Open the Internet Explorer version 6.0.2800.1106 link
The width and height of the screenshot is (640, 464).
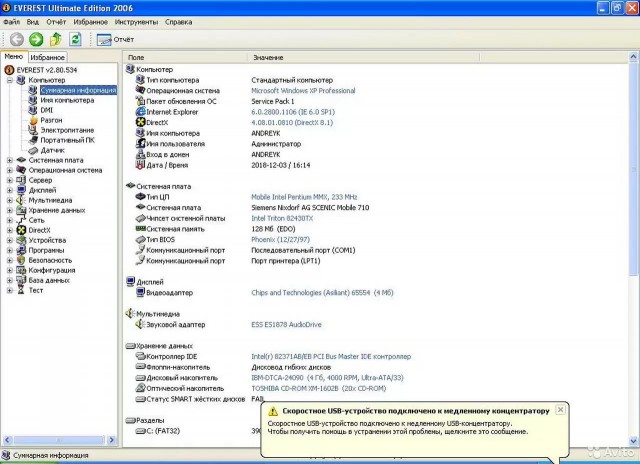pos(293,112)
